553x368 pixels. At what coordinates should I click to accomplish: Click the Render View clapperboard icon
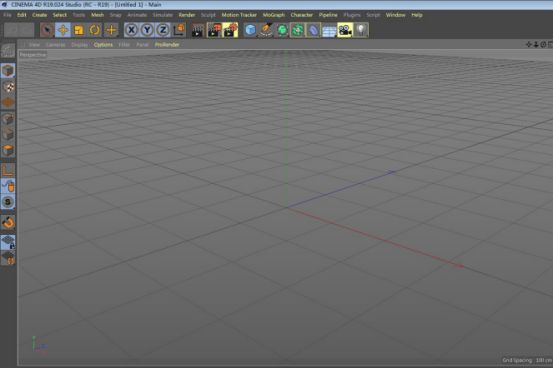198,30
